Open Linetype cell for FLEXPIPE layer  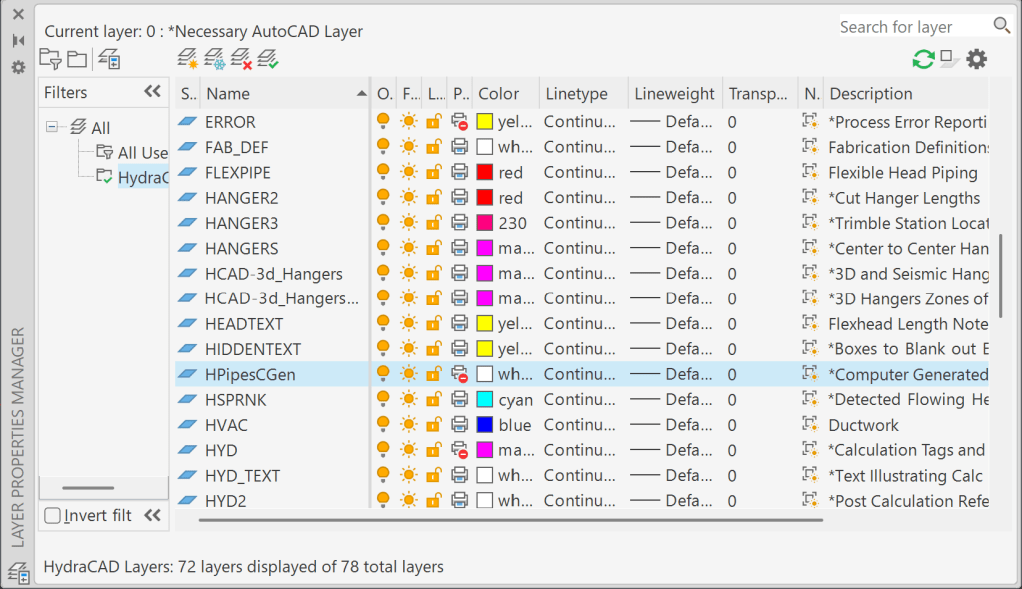pyautogui.click(x=579, y=173)
